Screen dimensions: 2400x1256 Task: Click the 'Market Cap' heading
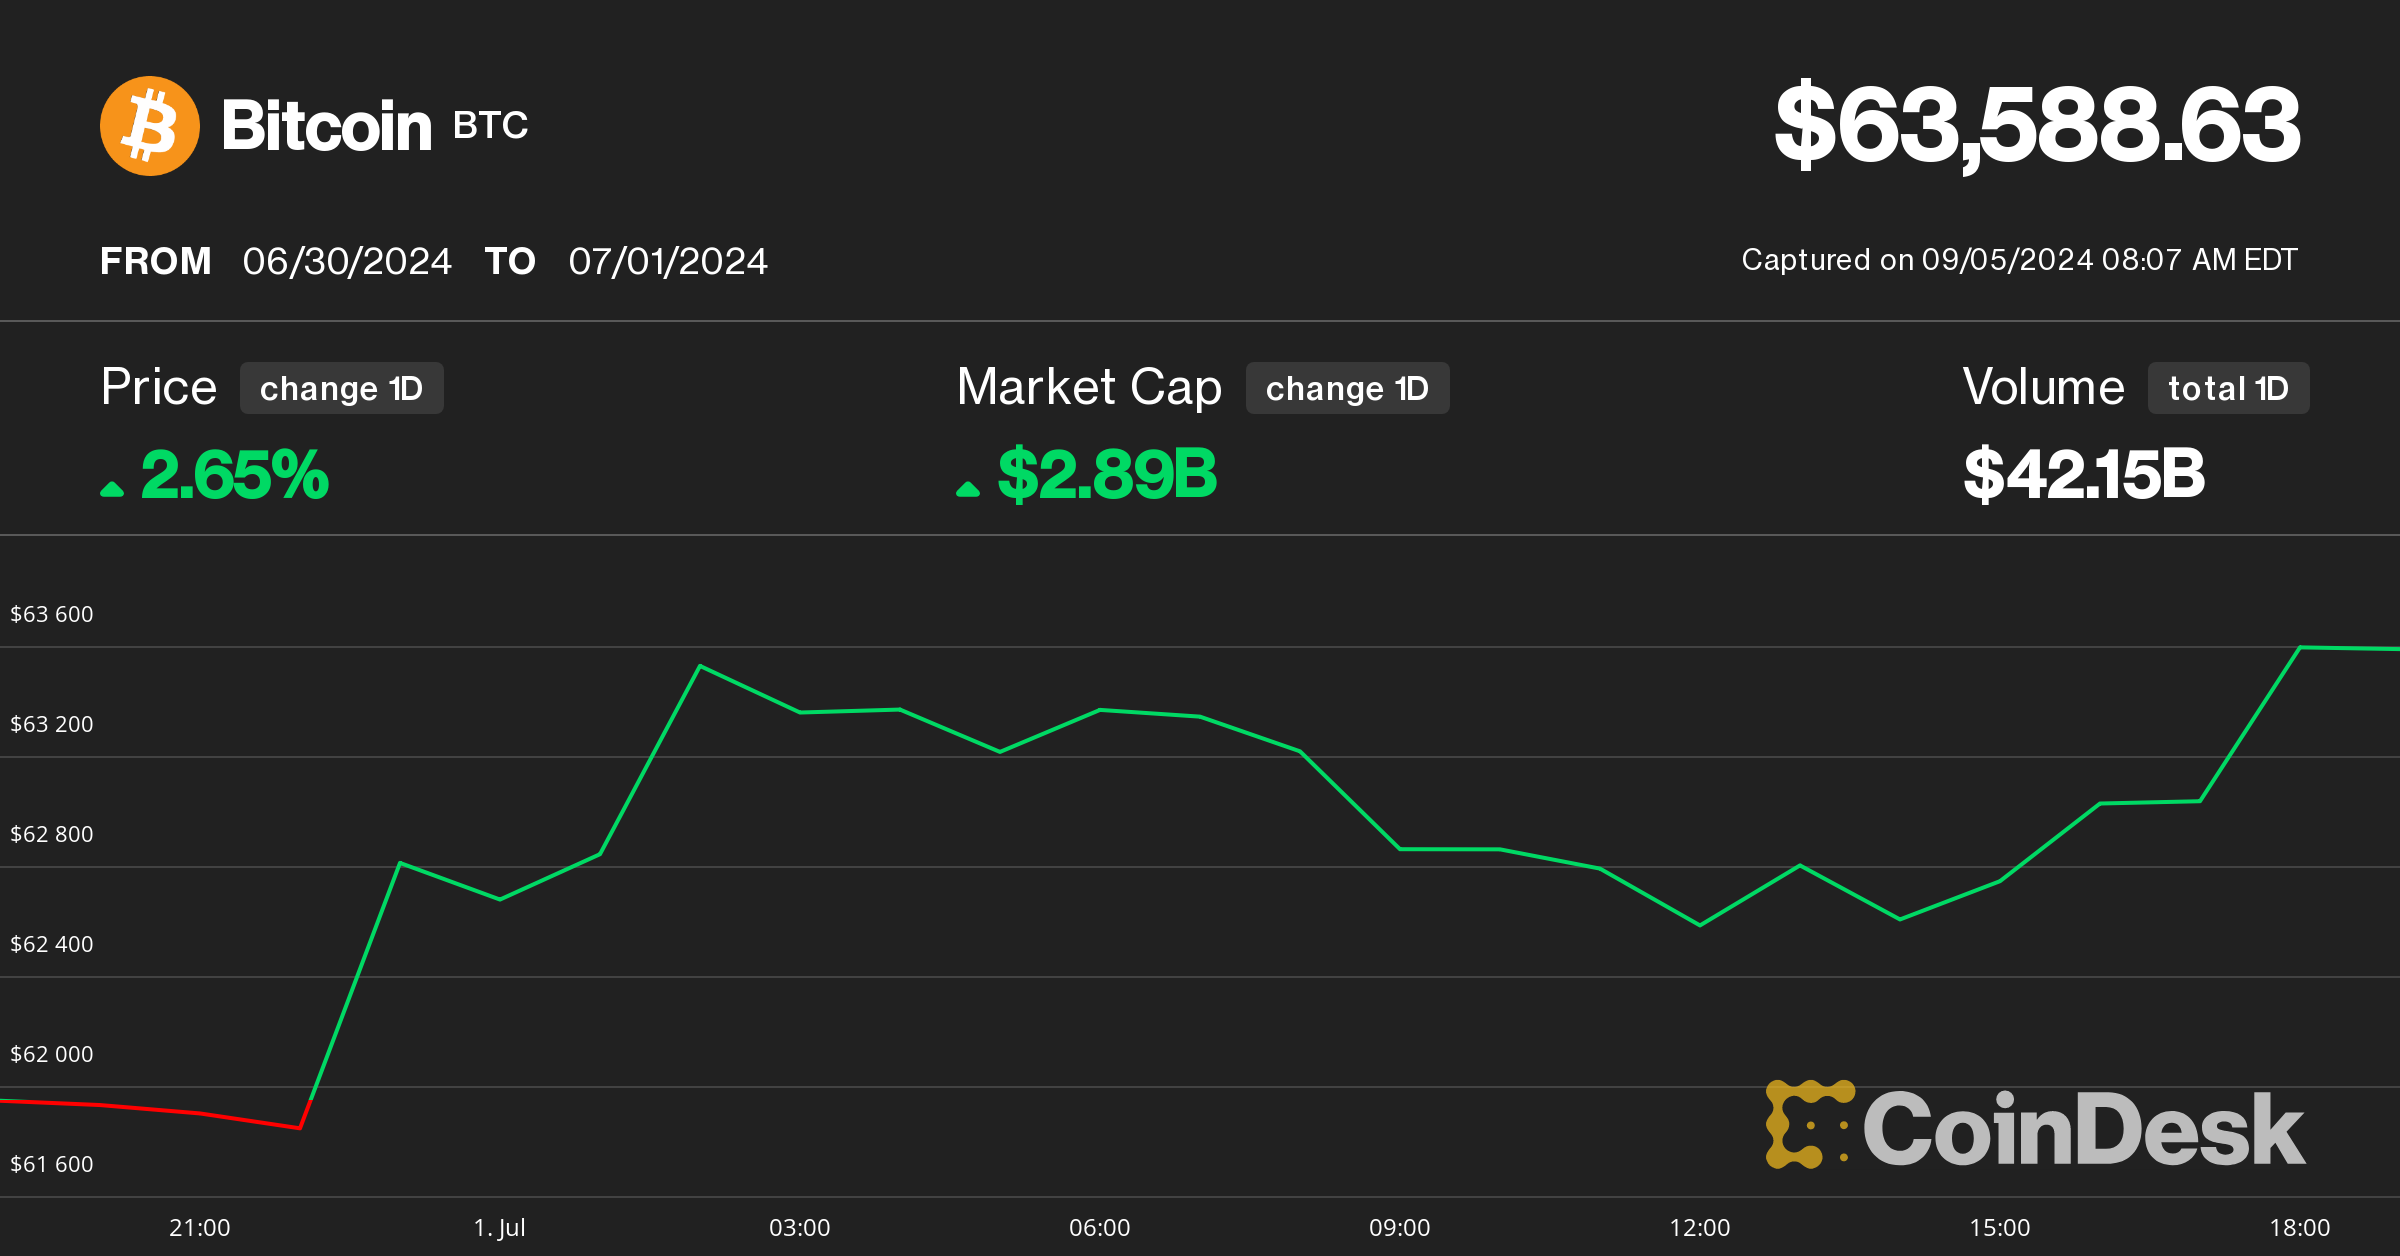click(x=1089, y=388)
